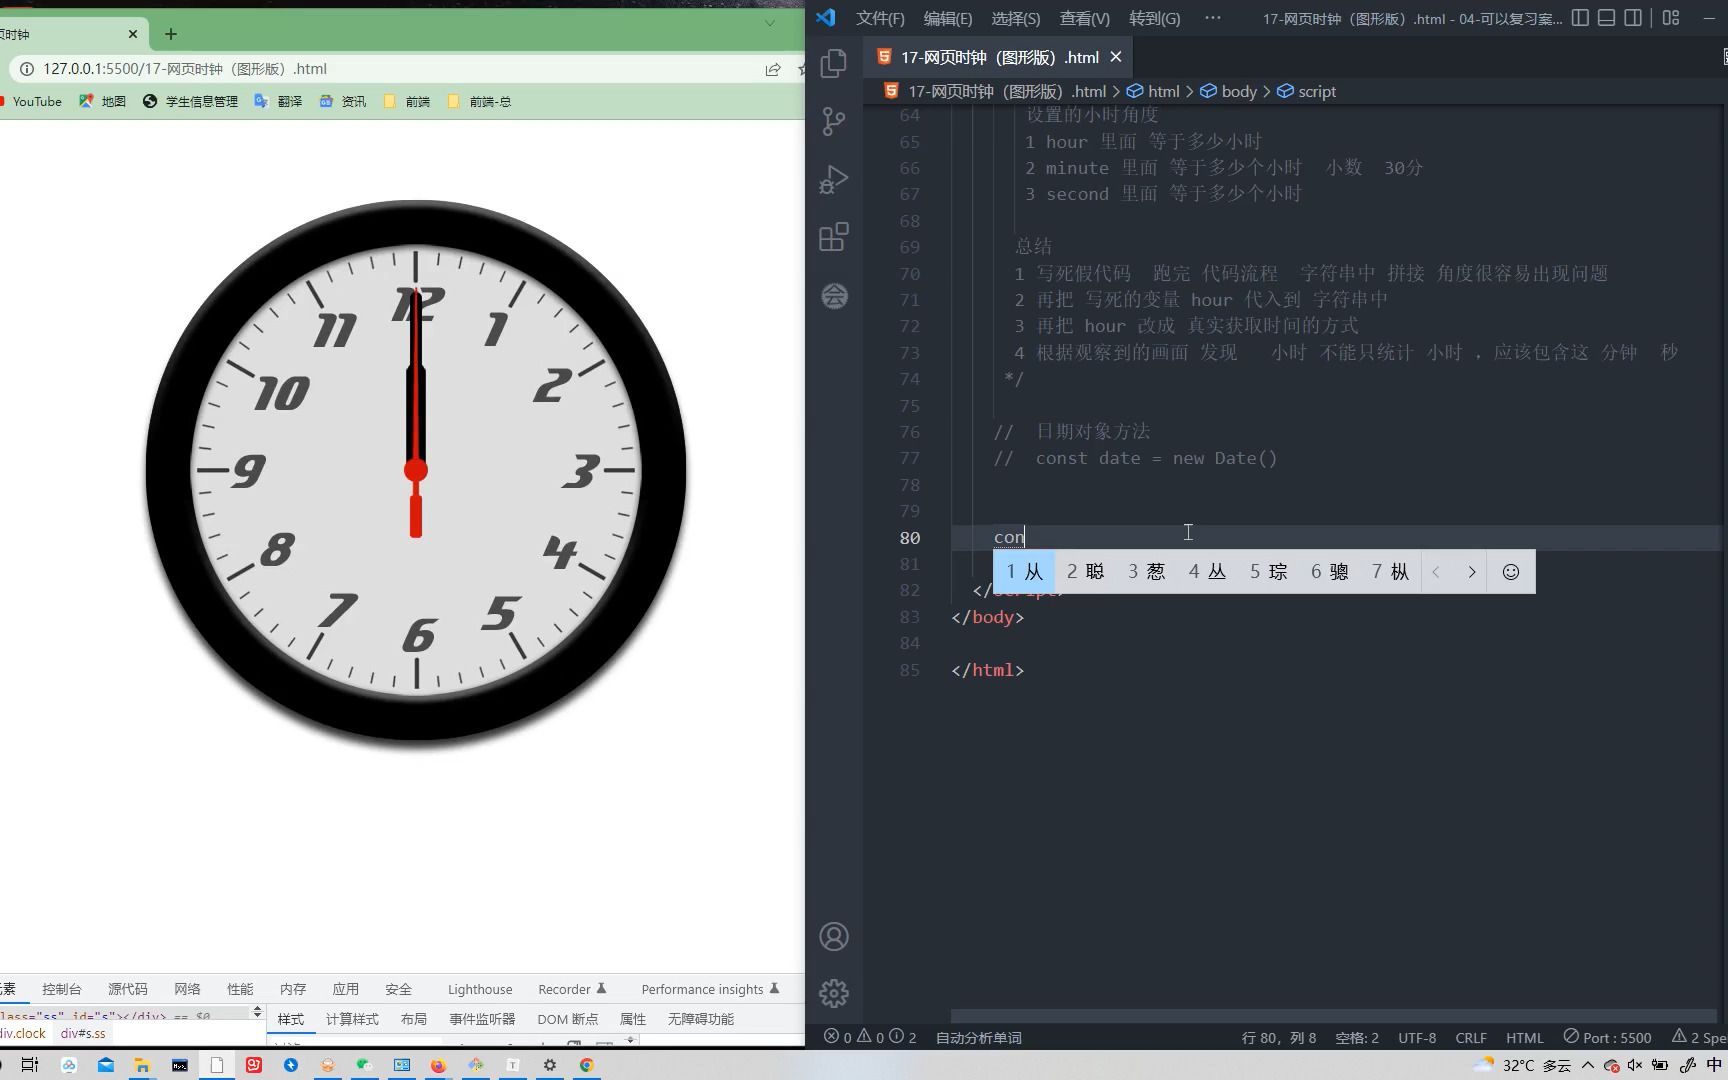The image size is (1728, 1080).
Task: Open the 转到(G) menu
Action: tap(1154, 18)
